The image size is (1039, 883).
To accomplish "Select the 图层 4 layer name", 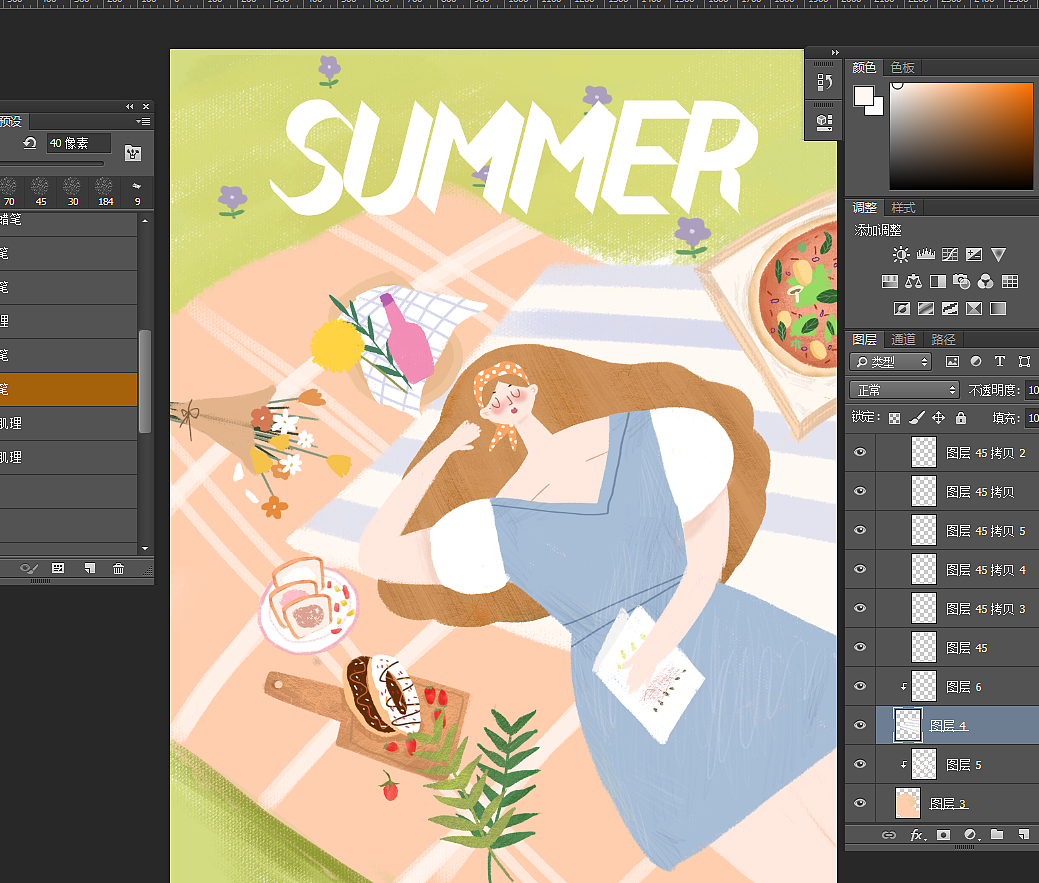I will 948,725.
